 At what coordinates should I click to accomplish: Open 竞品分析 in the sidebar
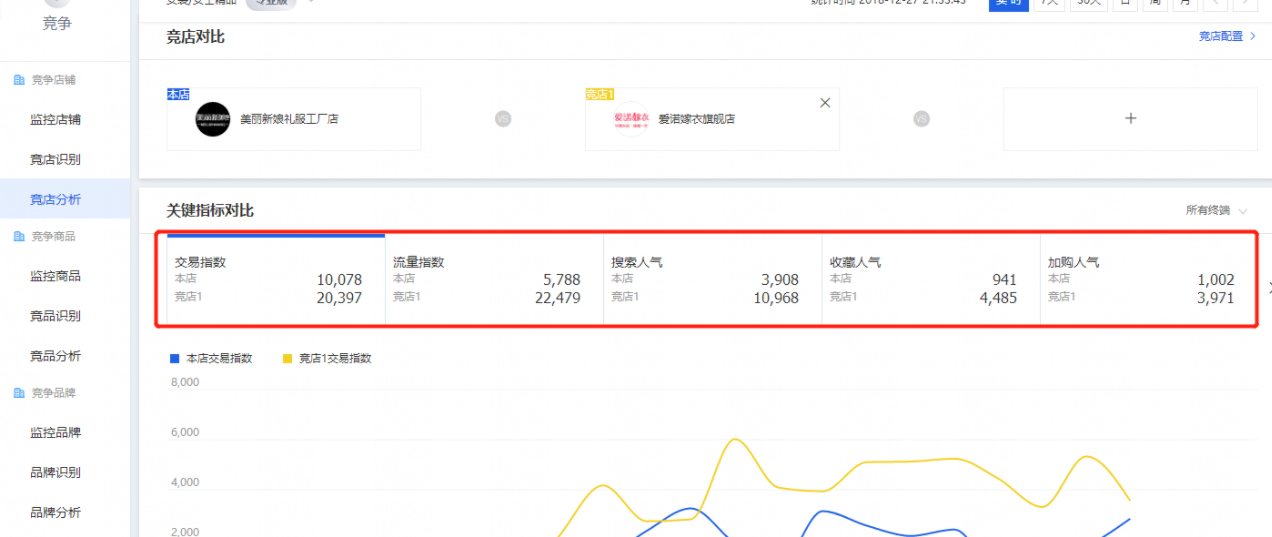(x=55, y=356)
